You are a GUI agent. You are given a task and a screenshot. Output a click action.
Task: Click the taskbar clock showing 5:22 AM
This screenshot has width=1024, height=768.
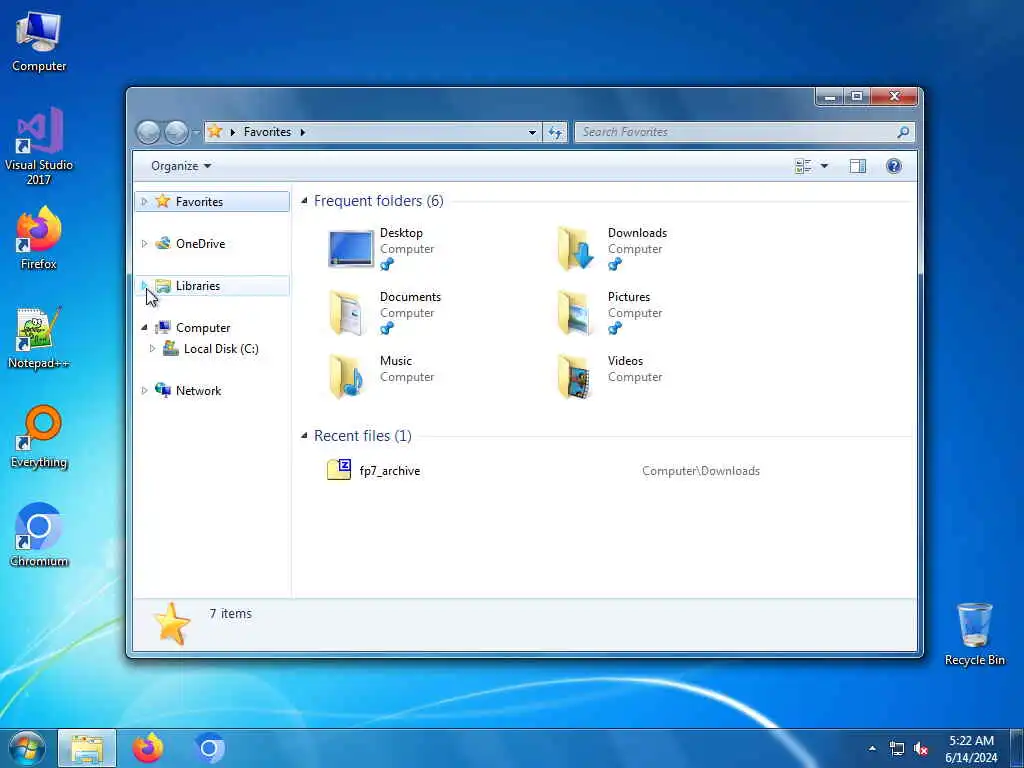coord(971,749)
